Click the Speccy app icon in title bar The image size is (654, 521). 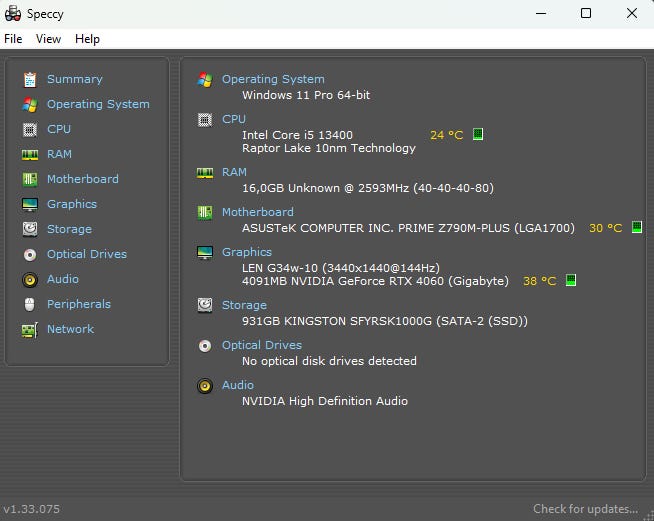coord(13,13)
